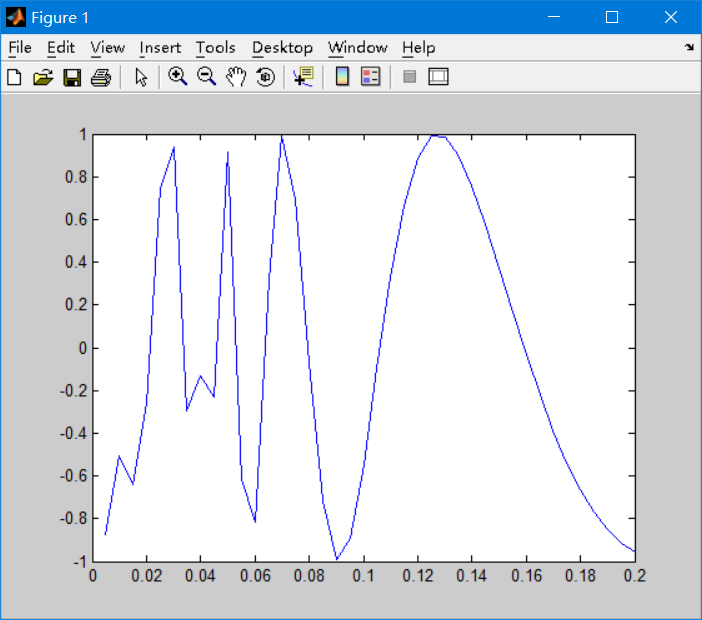Viewport: 702px width, 620px height.
Task: Select the Zoom Out magnifier tool
Action: (x=206, y=77)
